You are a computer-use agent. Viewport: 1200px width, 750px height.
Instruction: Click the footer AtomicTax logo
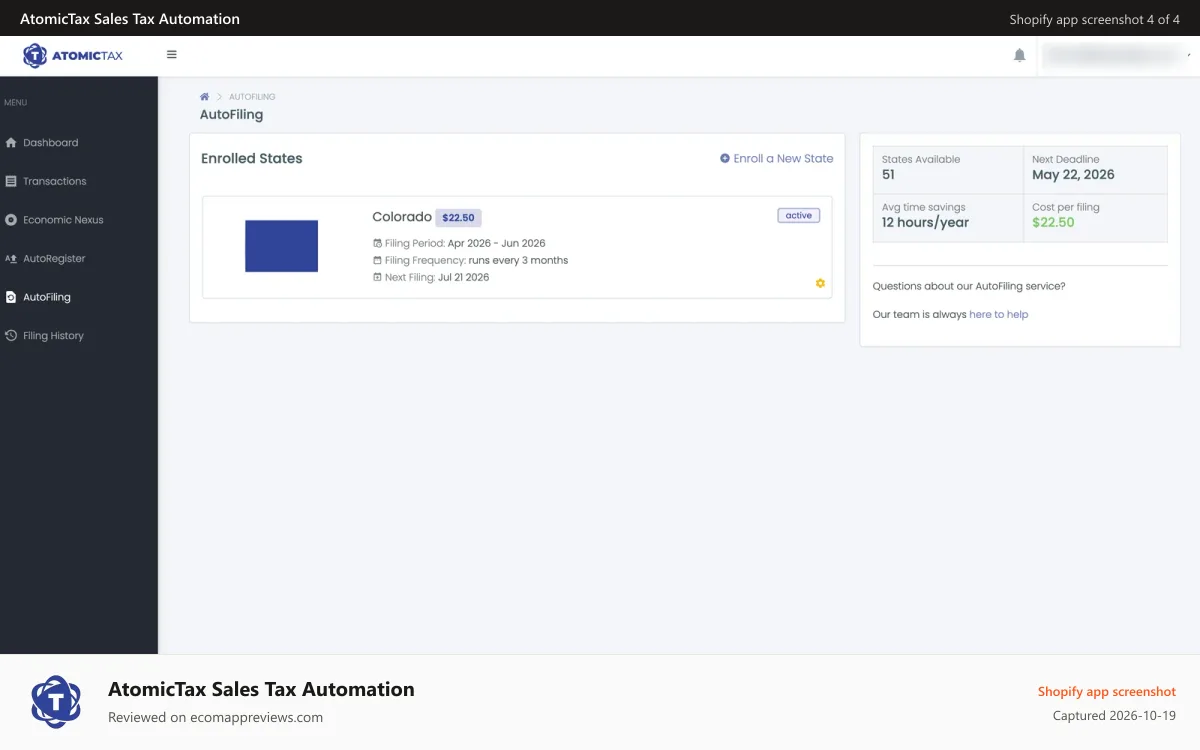pos(56,702)
